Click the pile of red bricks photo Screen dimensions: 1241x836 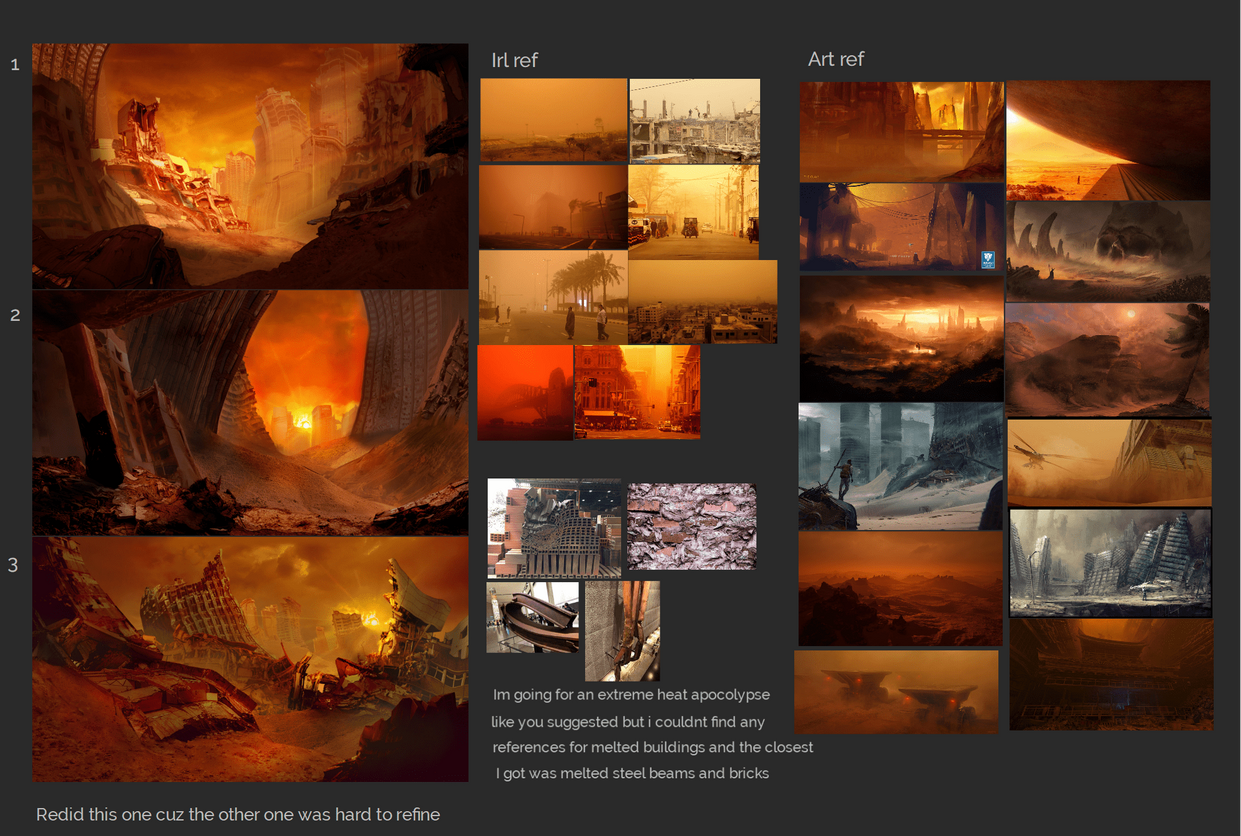691,526
